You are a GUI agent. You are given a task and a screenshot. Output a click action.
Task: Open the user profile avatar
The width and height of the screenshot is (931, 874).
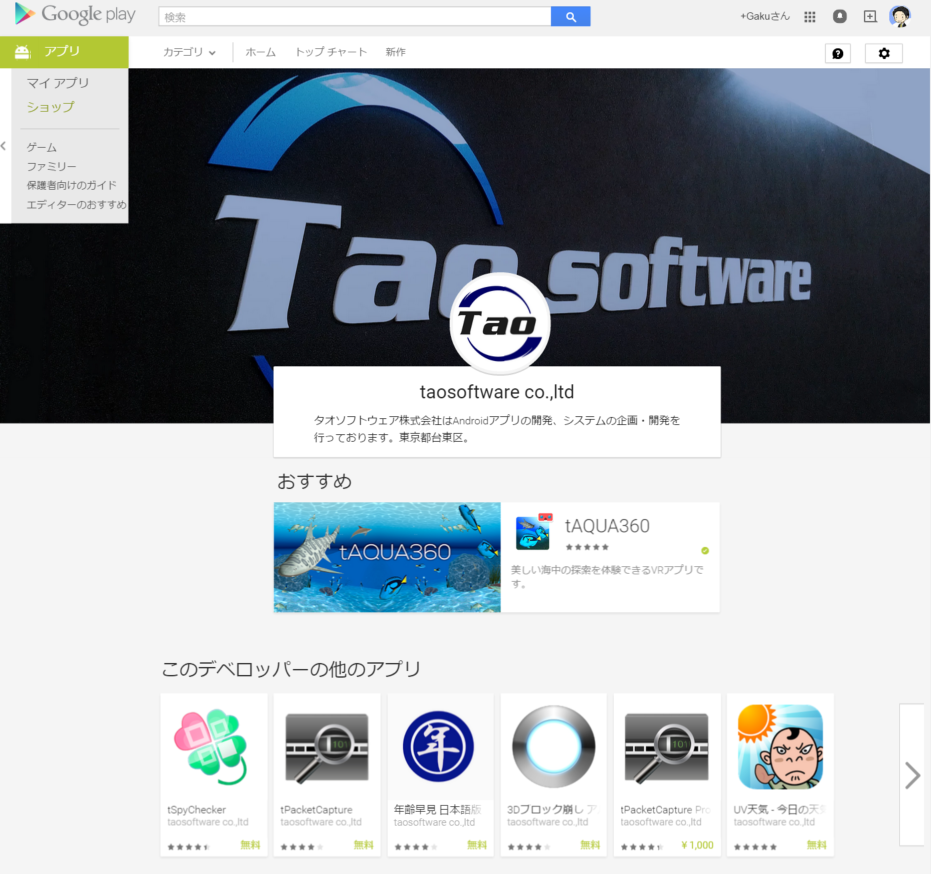[x=900, y=17]
